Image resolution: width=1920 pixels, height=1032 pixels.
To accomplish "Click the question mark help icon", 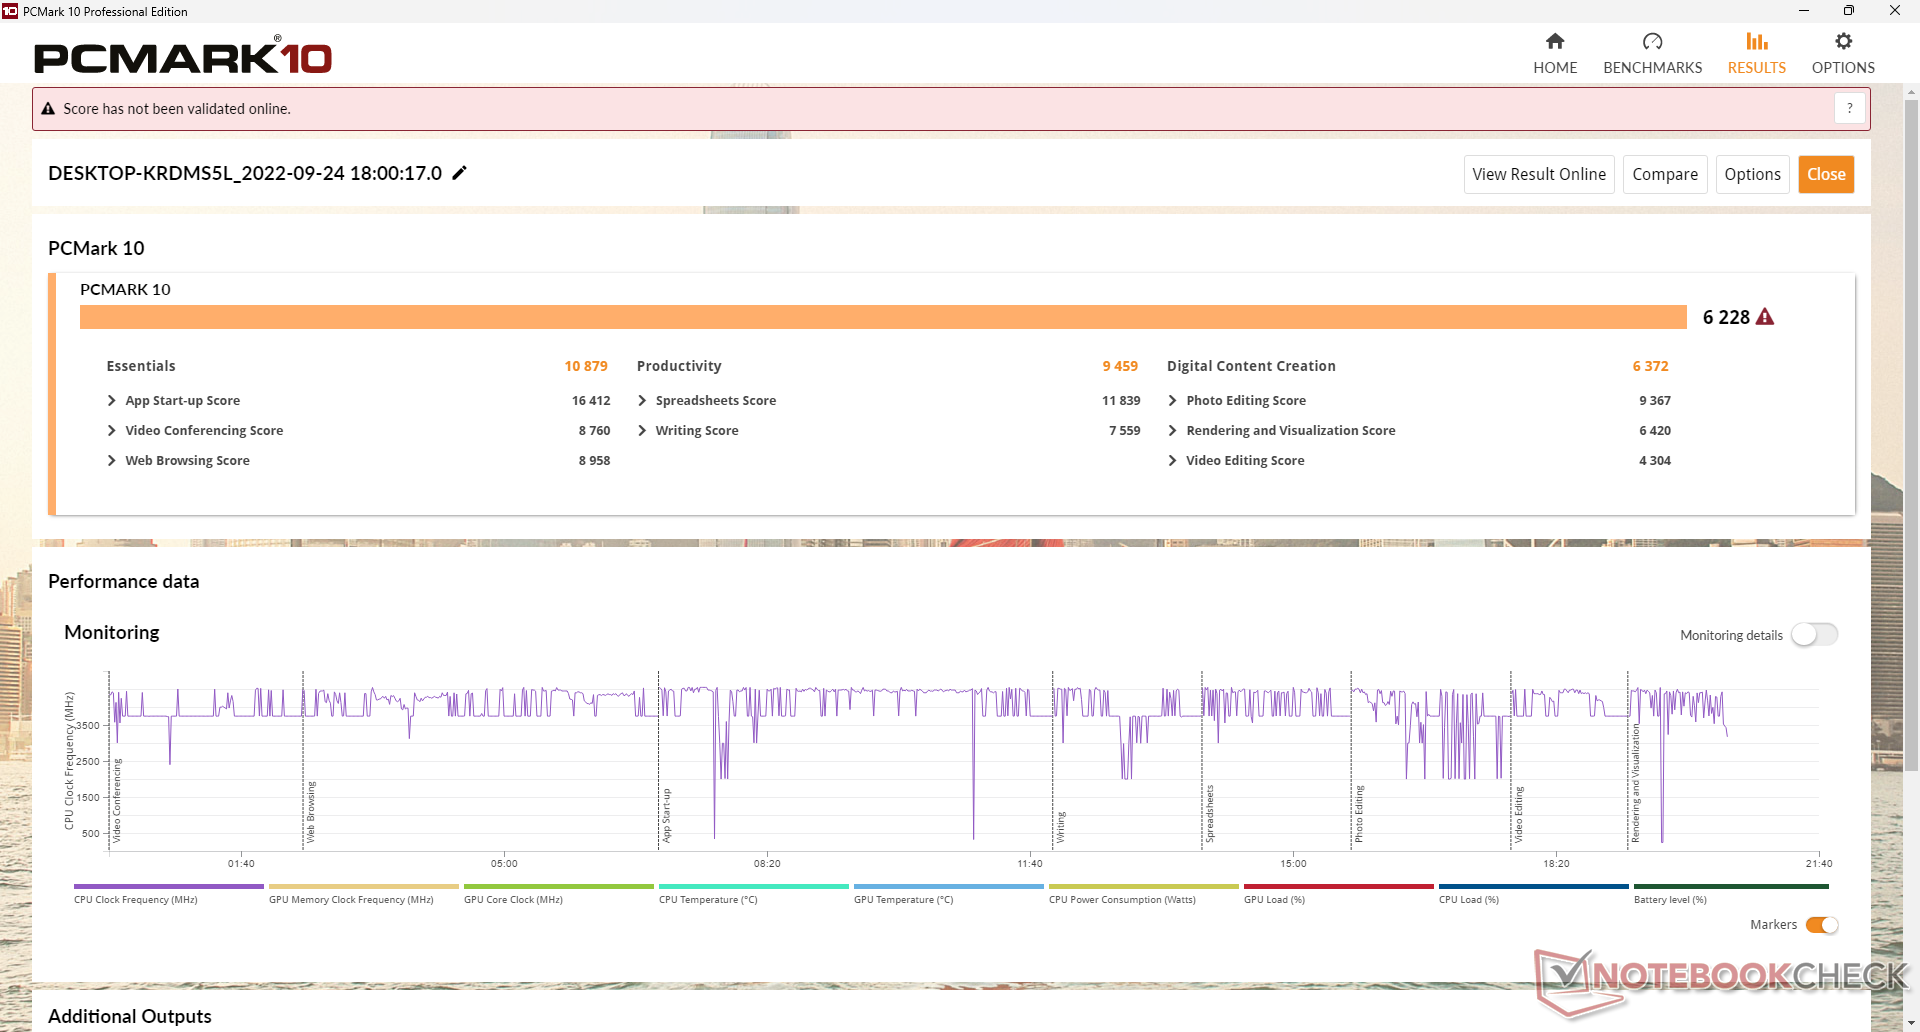I will tap(1849, 108).
